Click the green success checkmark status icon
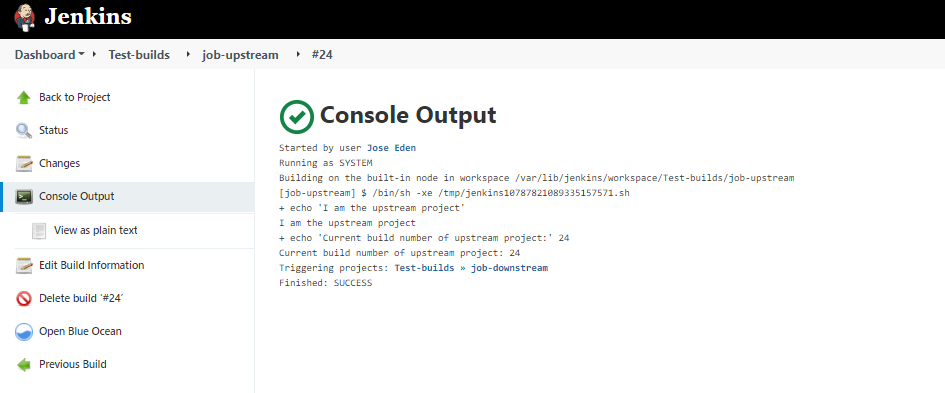Image resolution: width=945 pixels, height=393 pixels. [x=297, y=117]
